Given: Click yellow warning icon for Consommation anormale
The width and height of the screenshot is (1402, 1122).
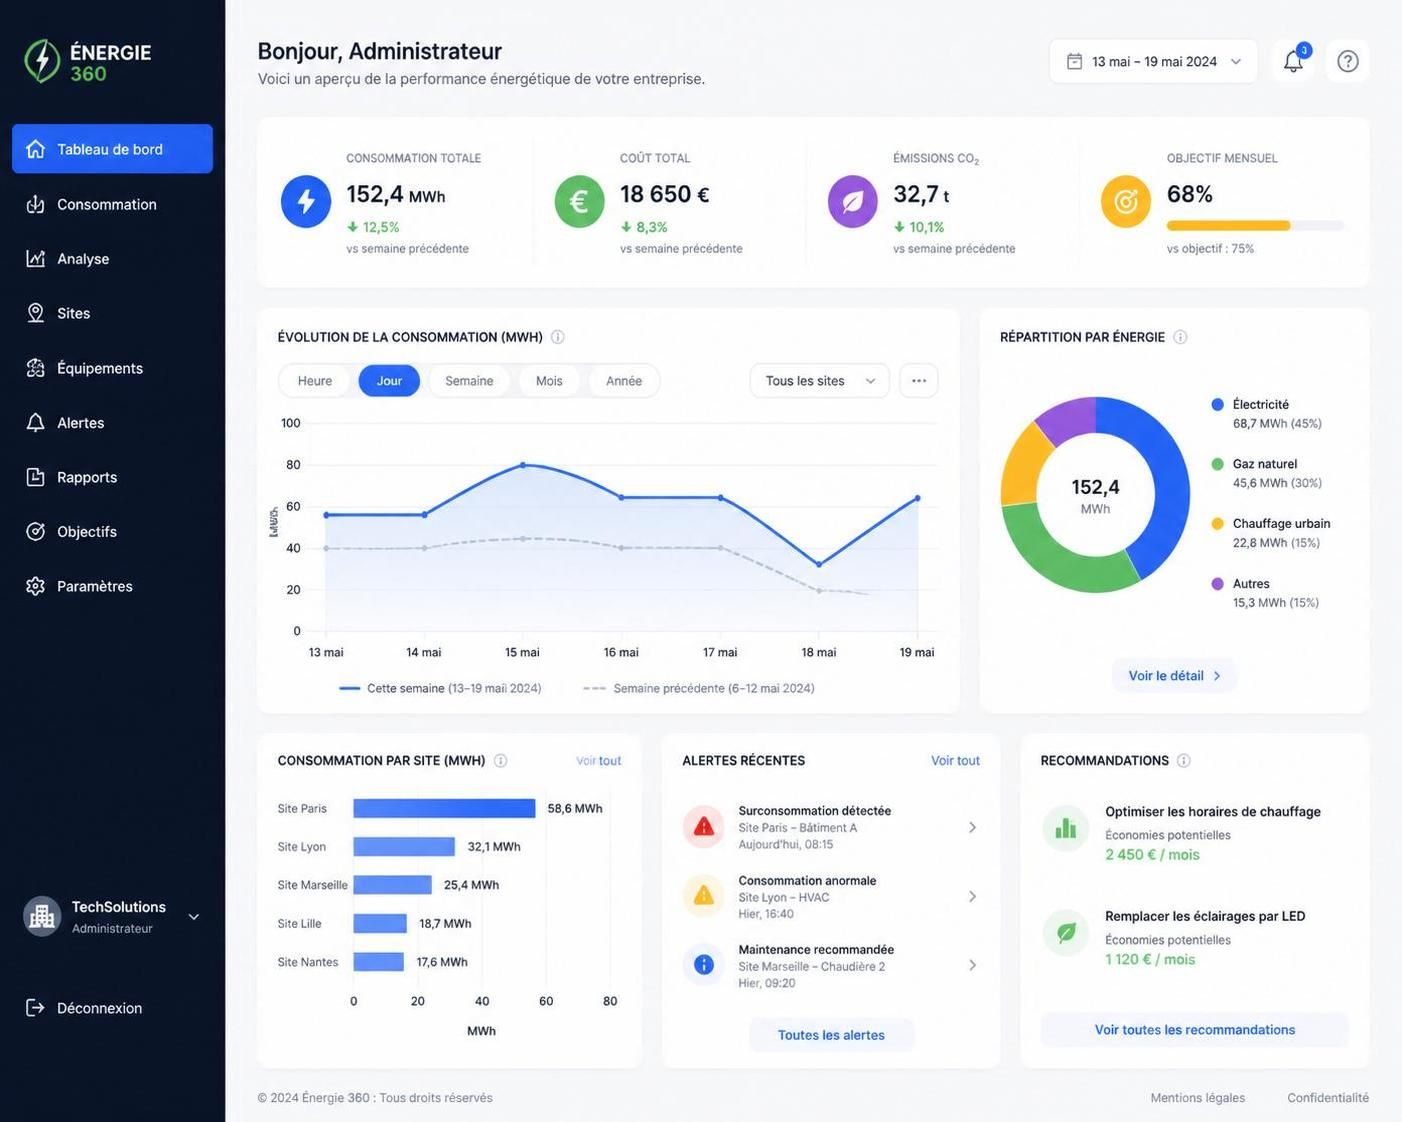Looking at the screenshot, I should click(704, 896).
